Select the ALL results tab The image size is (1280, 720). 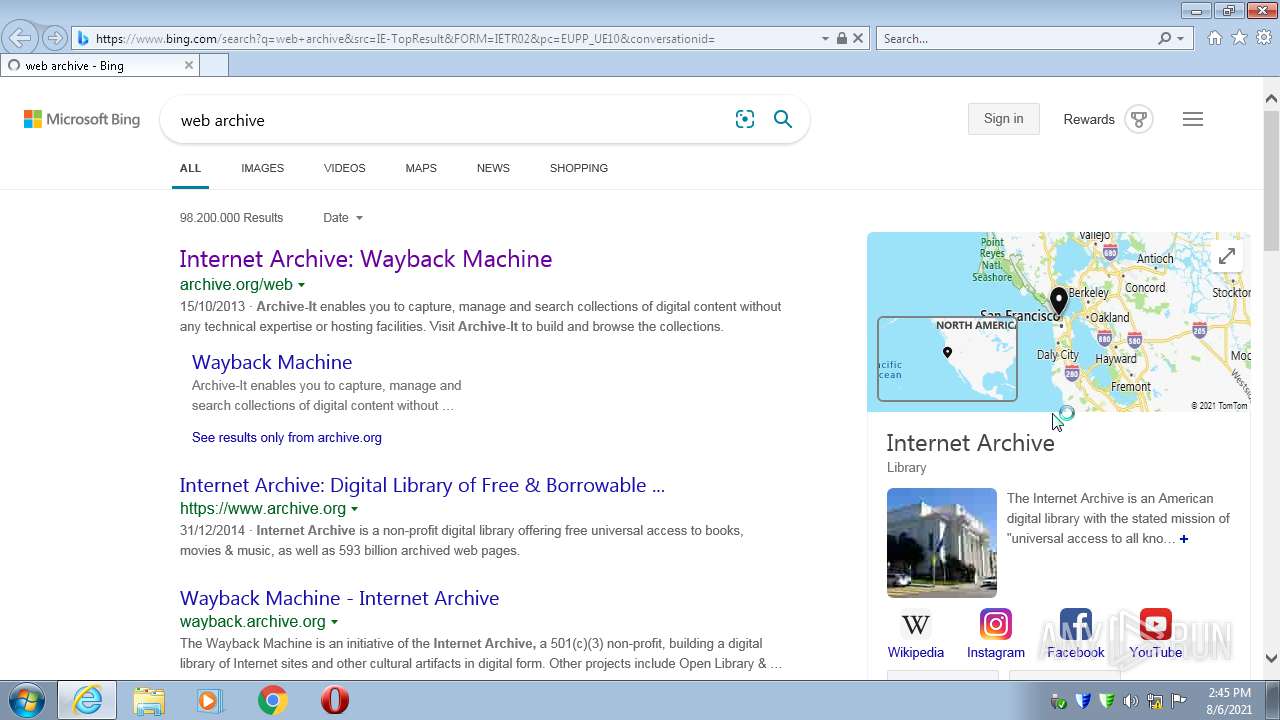(190, 168)
